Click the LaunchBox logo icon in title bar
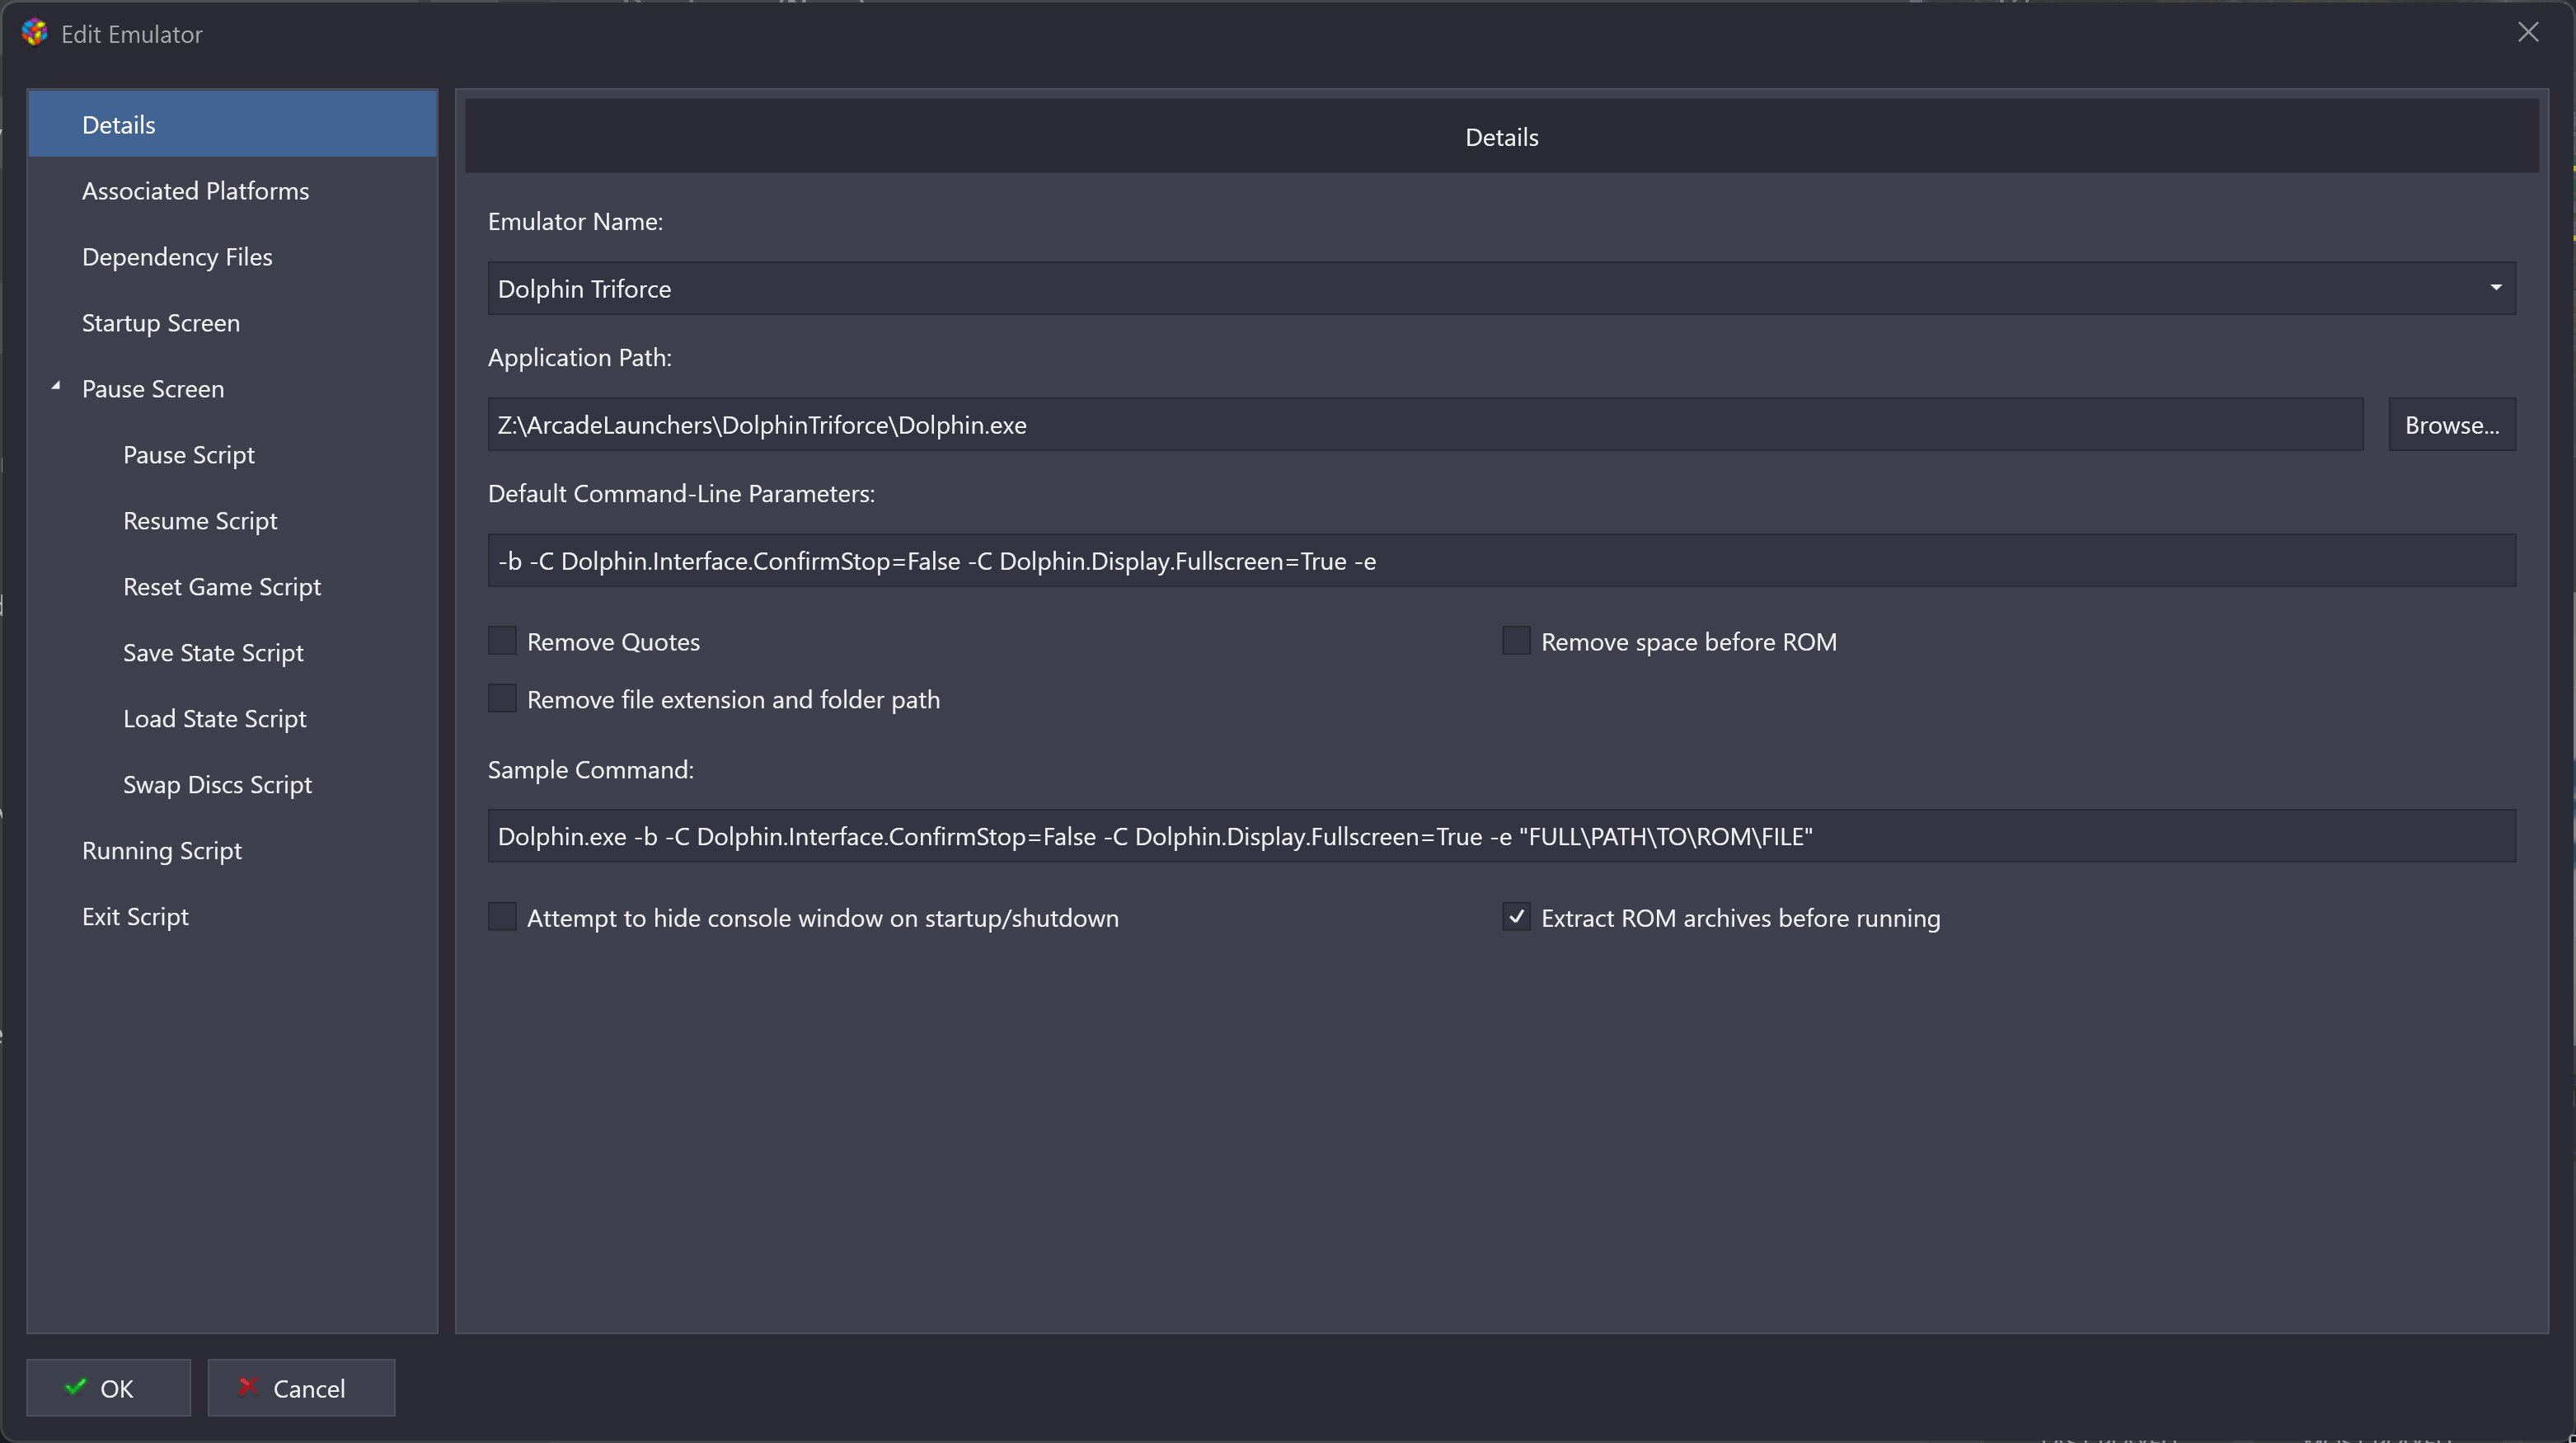Screen dimensions: 2576x1443 (x=35, y=33)
